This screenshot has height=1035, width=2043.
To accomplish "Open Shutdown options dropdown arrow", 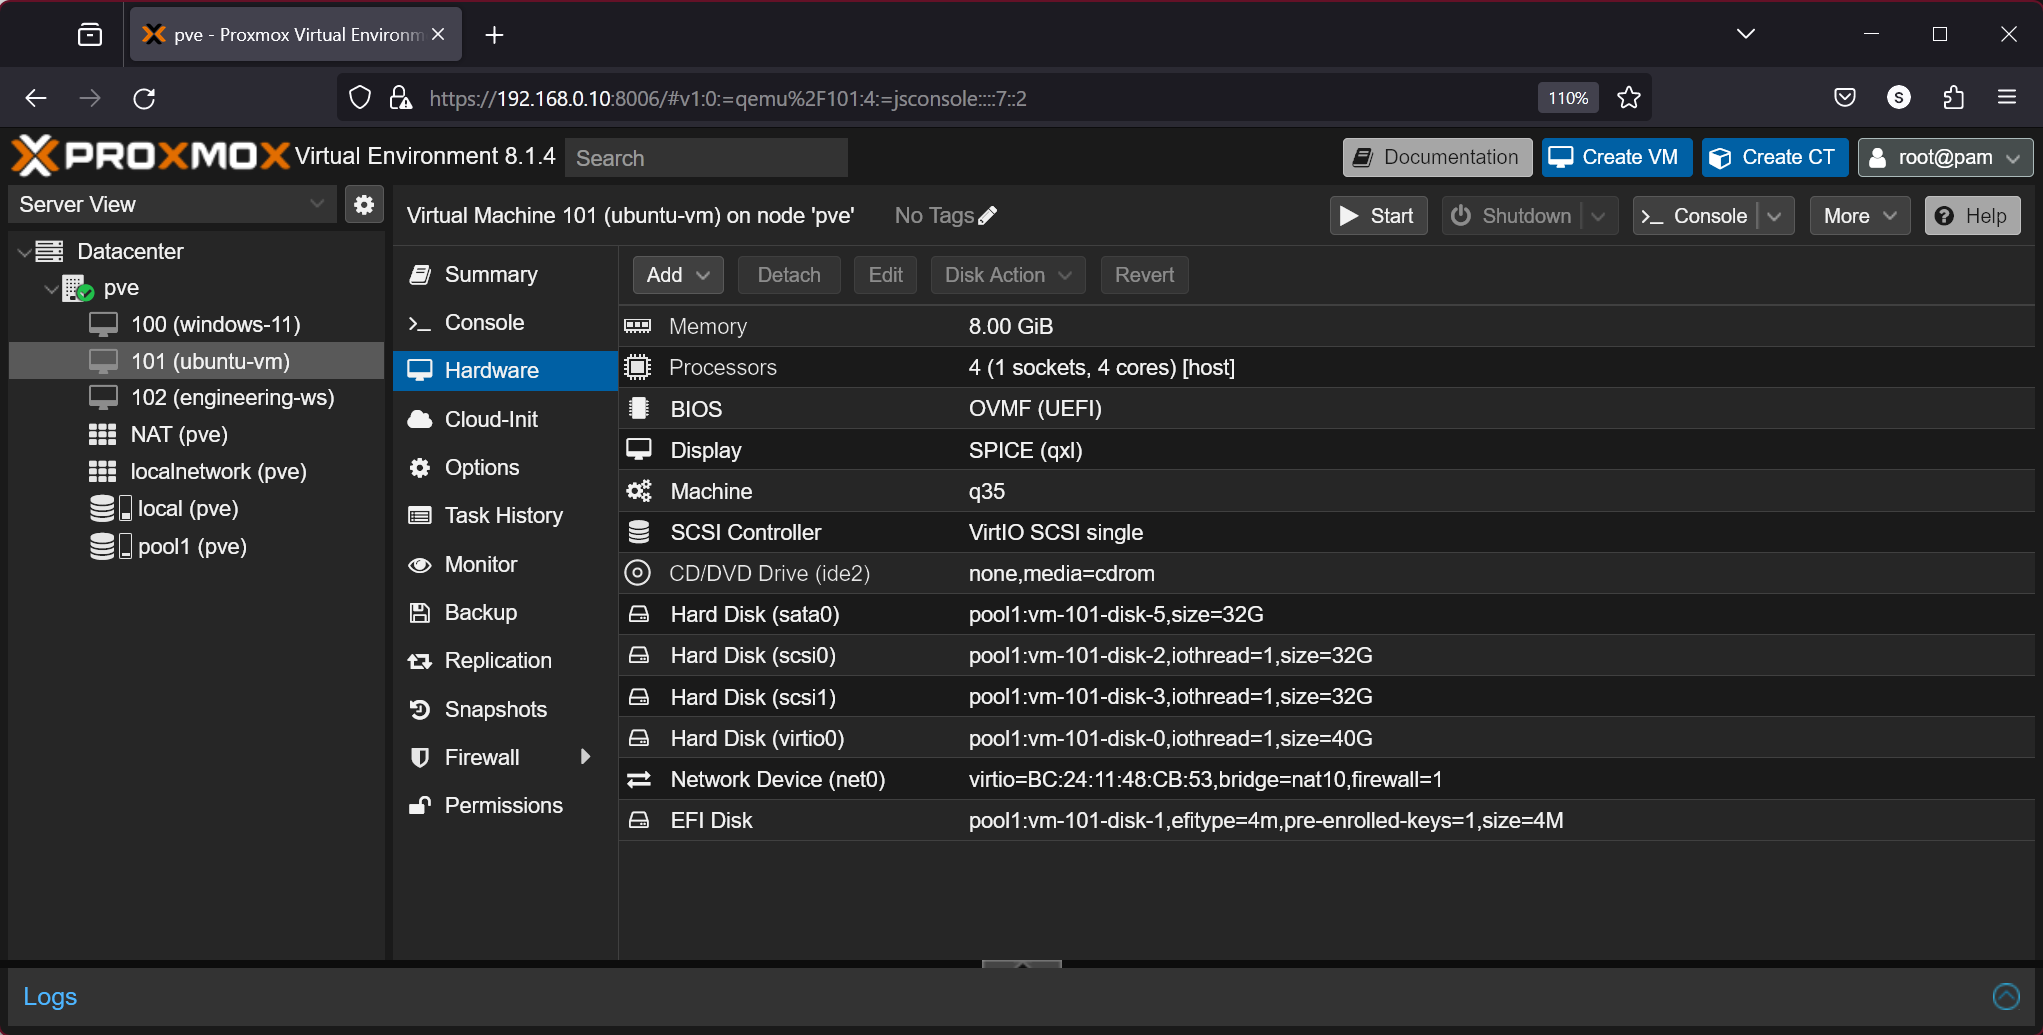I will pyautogui.click(x=1599, y=216).
